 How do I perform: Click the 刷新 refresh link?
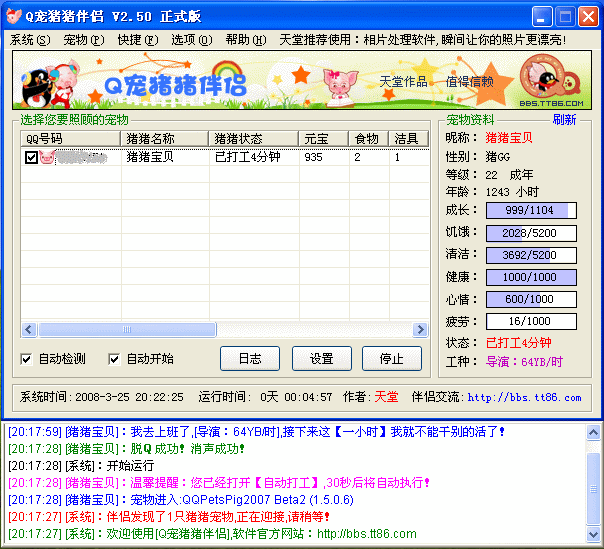pyautogui.click(x=564, y=119)
